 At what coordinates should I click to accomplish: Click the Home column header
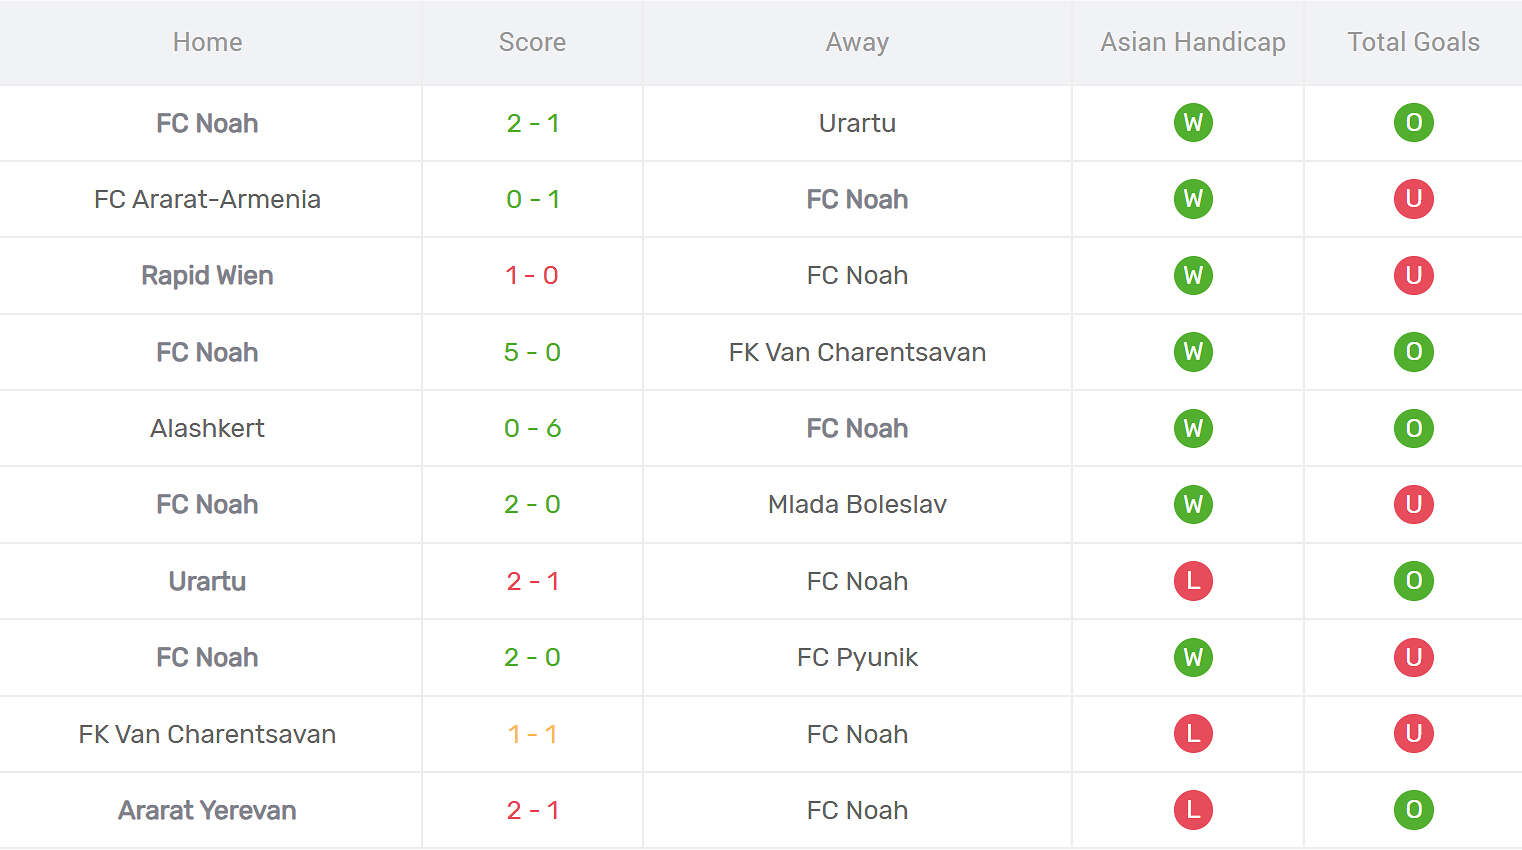(x=207, y=42)
